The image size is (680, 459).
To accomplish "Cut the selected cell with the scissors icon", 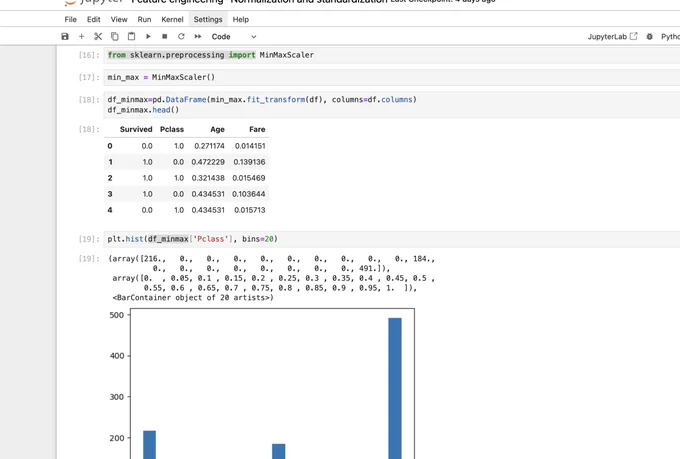I will pyautogui.click(x=98, y=36).
